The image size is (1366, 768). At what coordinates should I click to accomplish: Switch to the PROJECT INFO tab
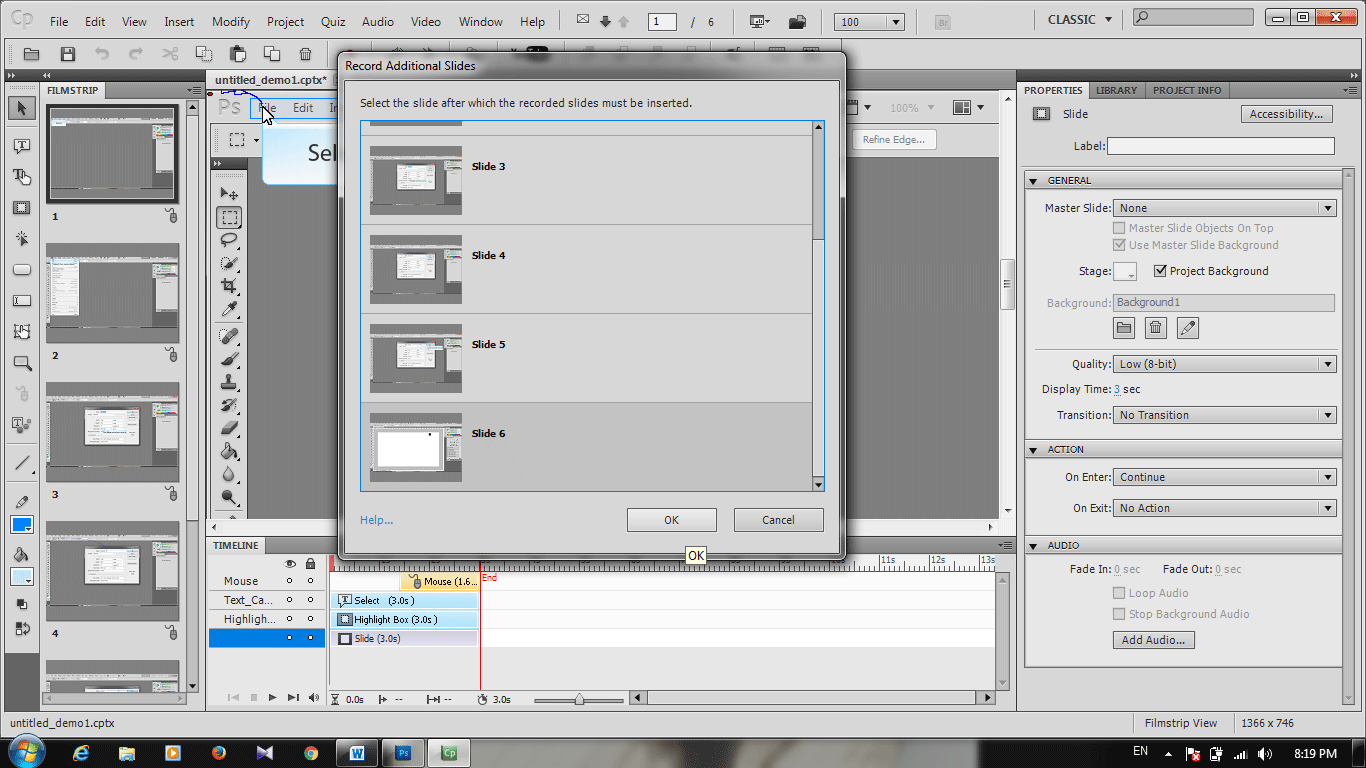pyautogui.click(x=1187, y=90)
